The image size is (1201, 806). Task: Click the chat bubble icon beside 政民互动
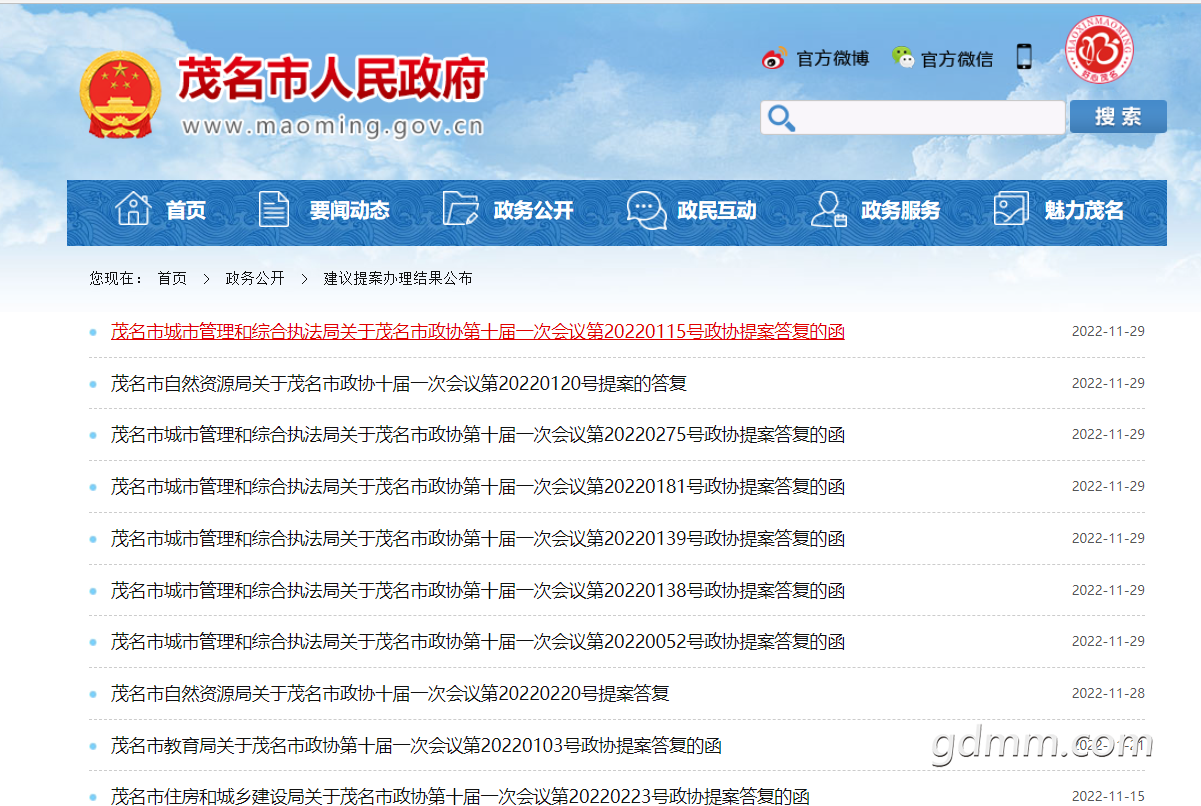(x=646, y=210)
